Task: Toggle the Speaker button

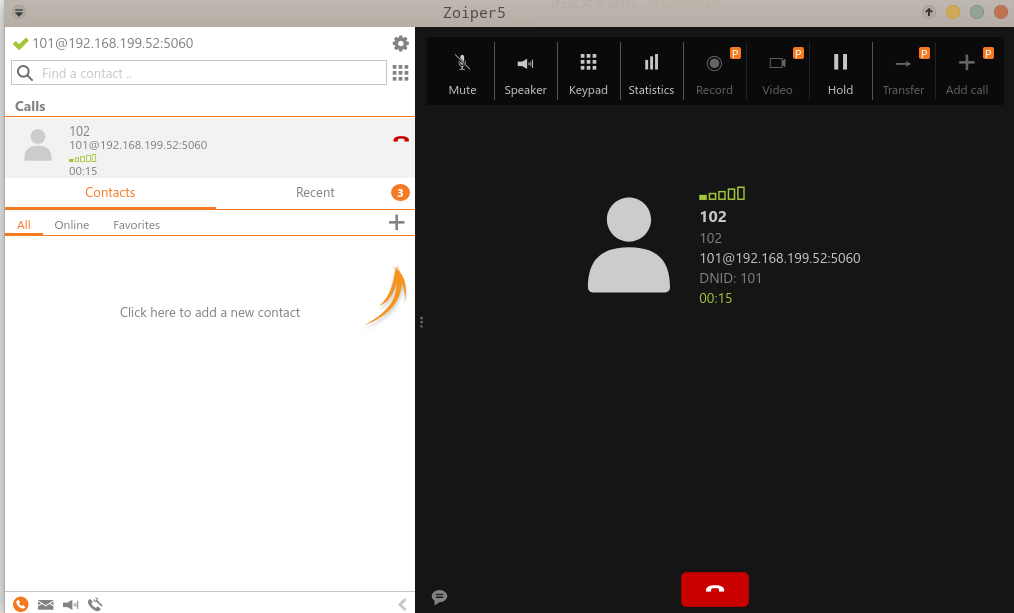Action: coord(525,72)
